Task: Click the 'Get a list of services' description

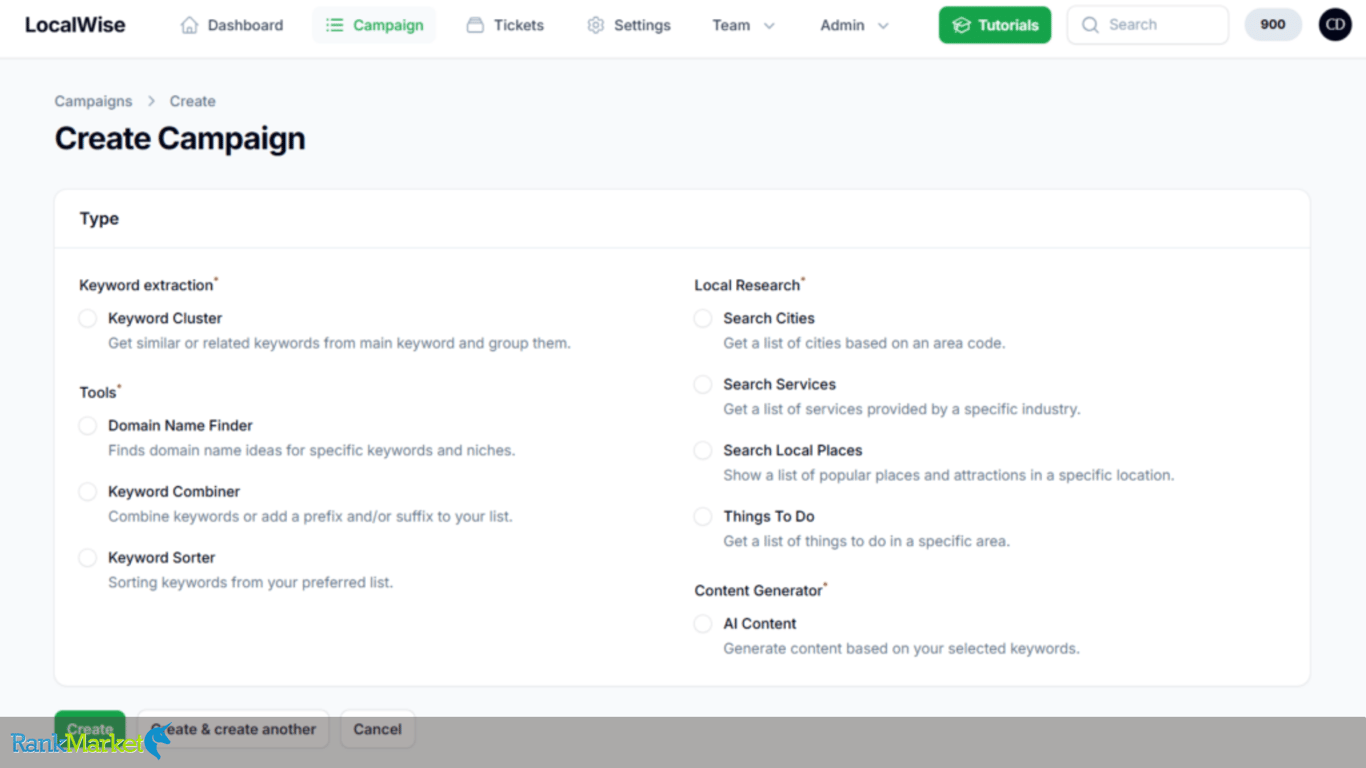Action: tap(902, 409)
